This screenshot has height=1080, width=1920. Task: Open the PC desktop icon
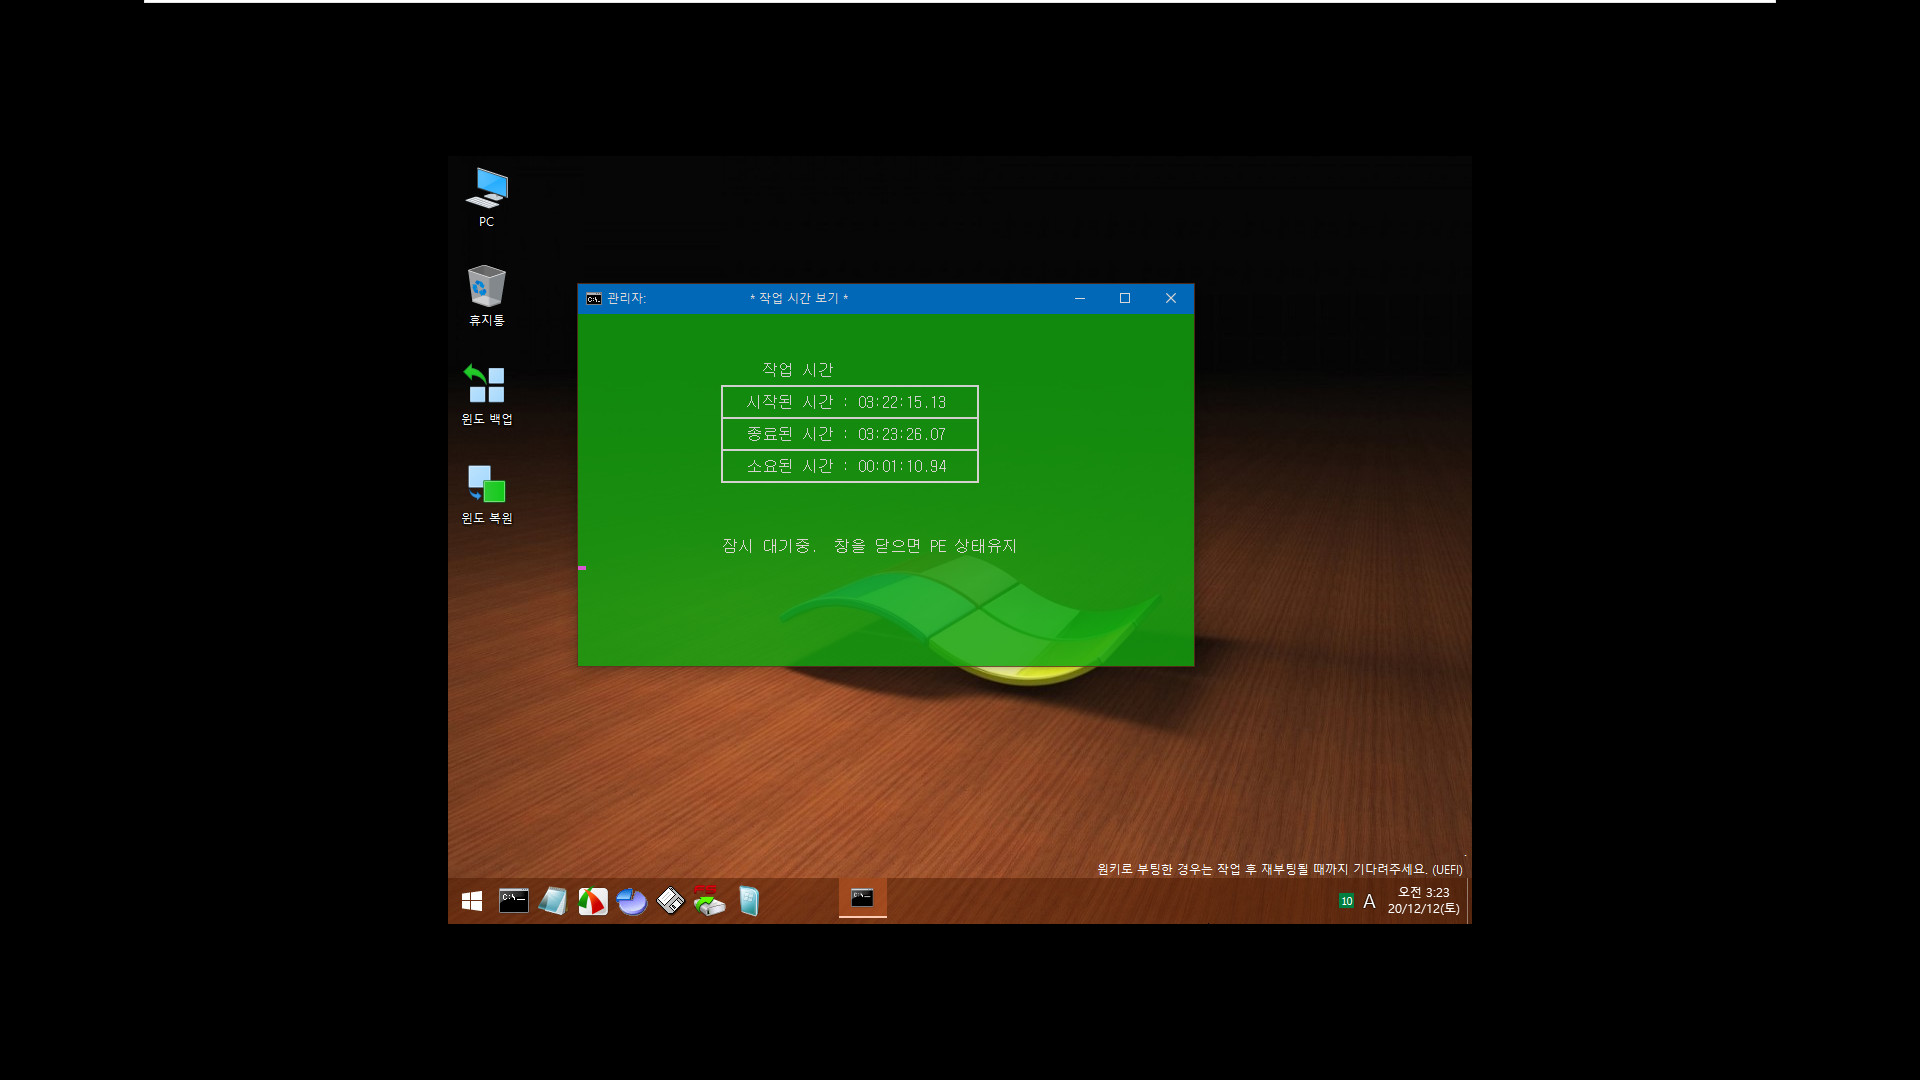486,197
